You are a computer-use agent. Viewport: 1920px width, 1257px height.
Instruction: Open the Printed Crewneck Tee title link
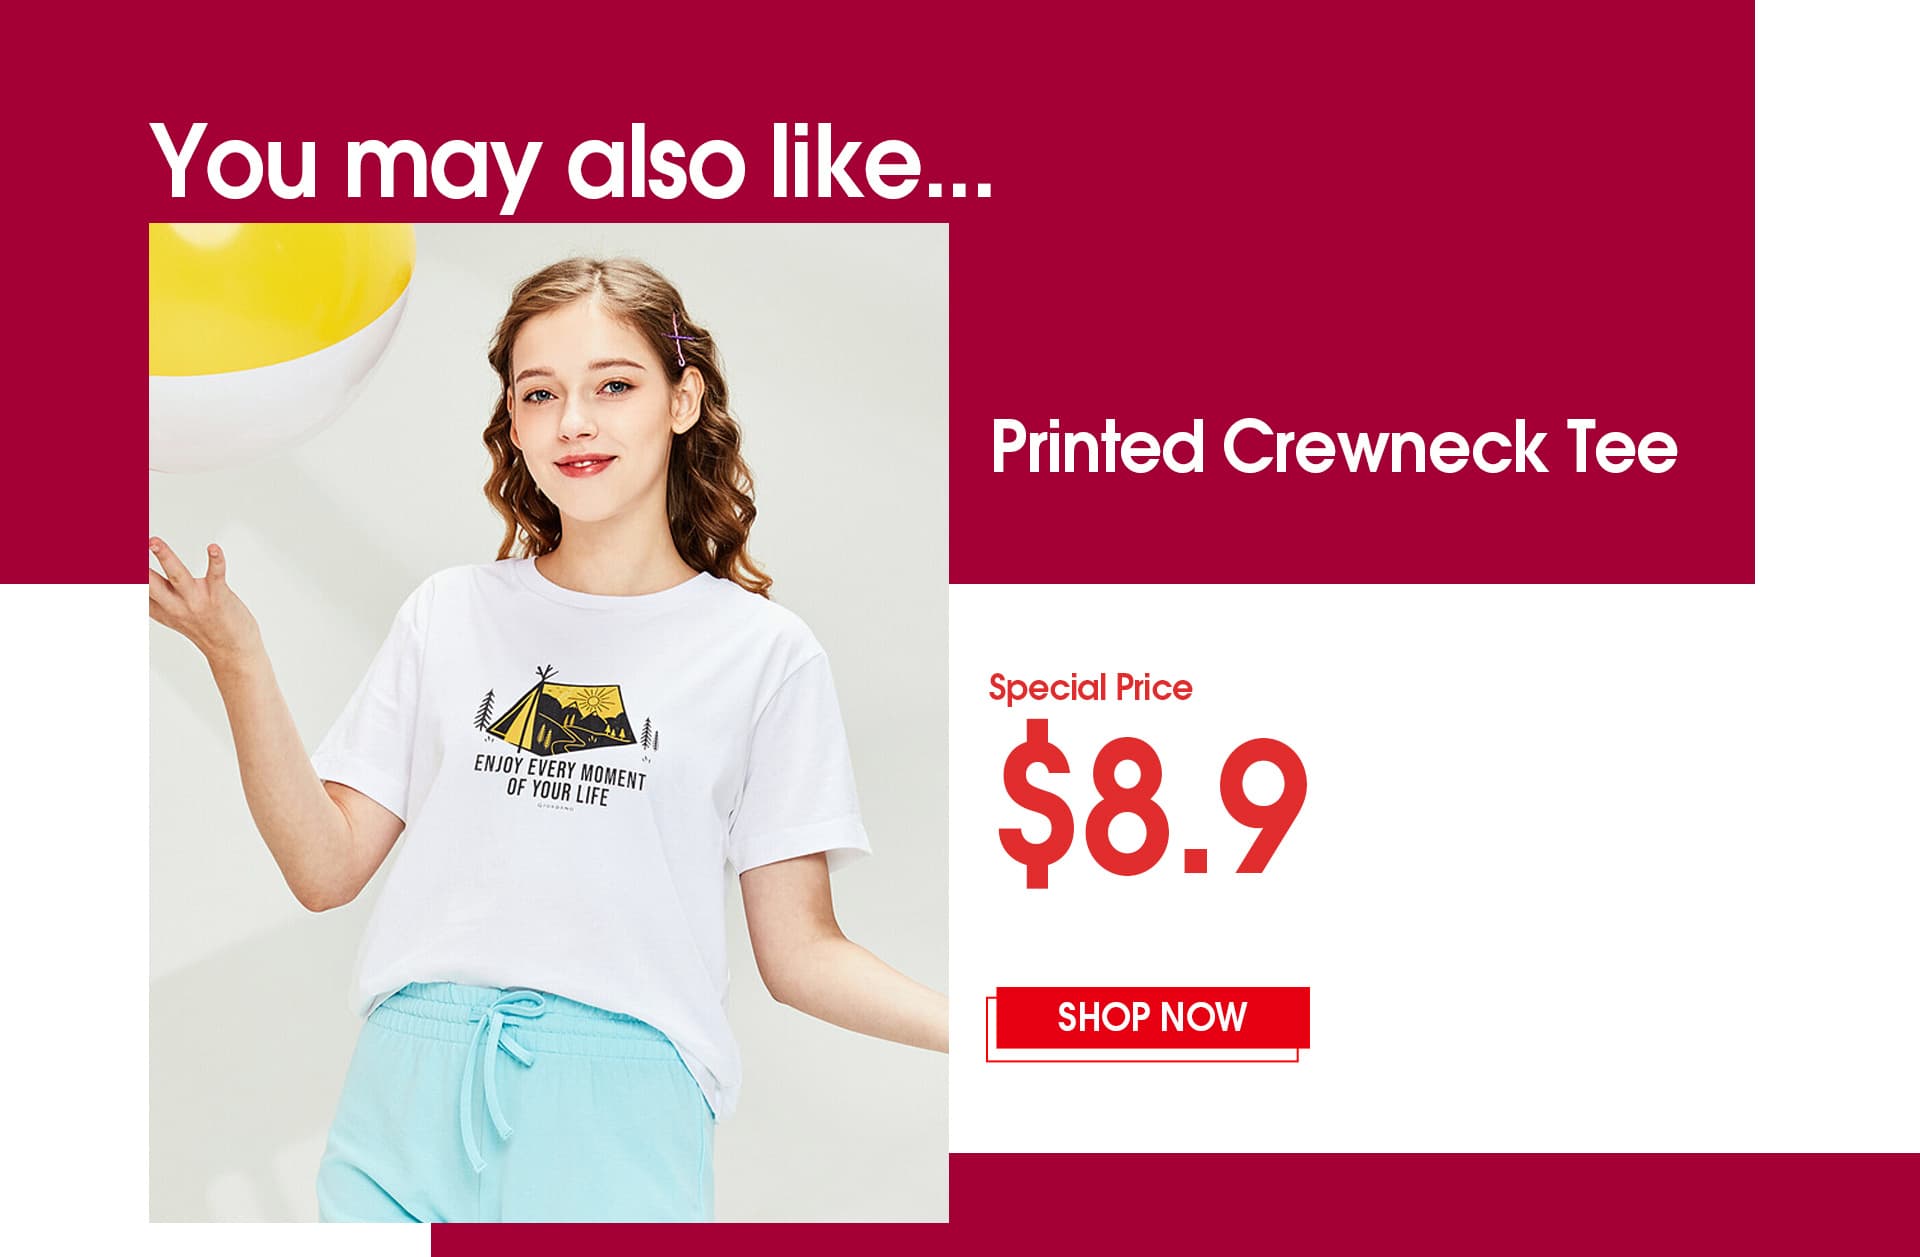tap(1334, 446)
